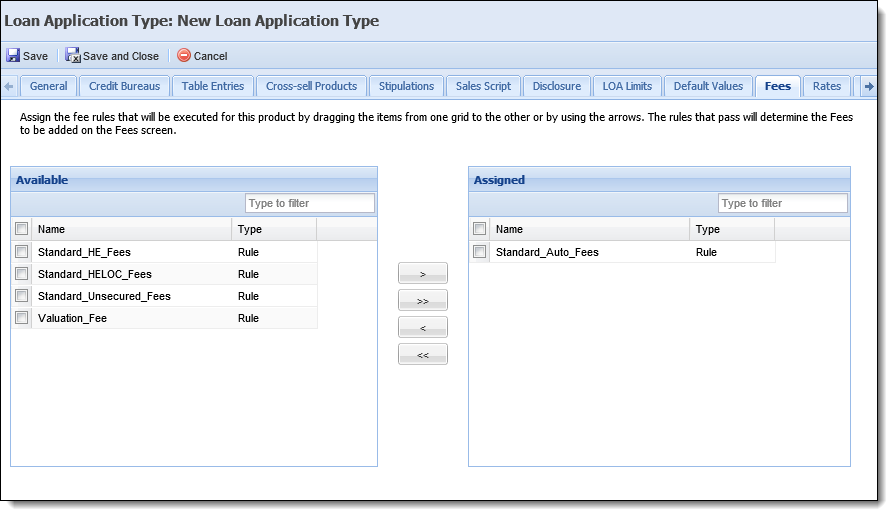Open the LOA Limits tab
This screenshot has width=893, height=516.
tap(628, 87)
